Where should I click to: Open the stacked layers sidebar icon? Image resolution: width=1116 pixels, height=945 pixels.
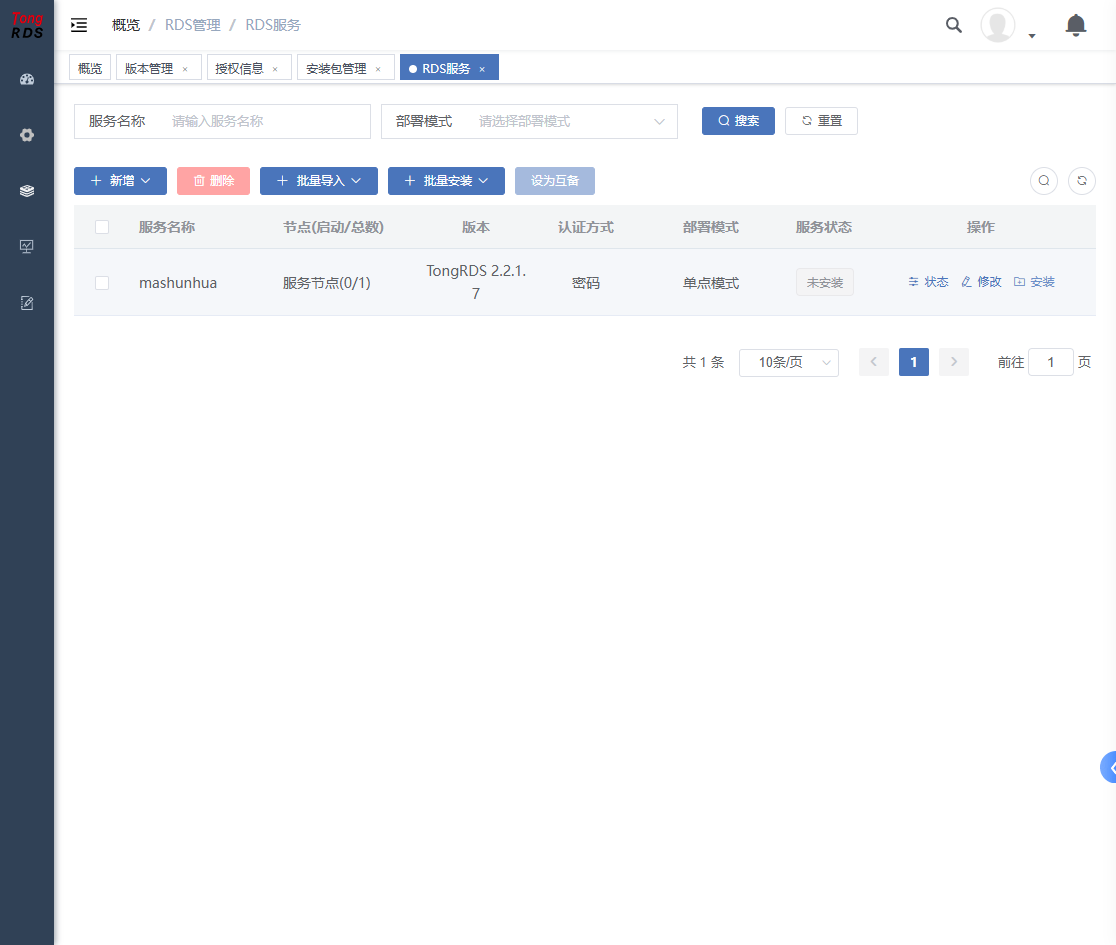coord(27,191)
